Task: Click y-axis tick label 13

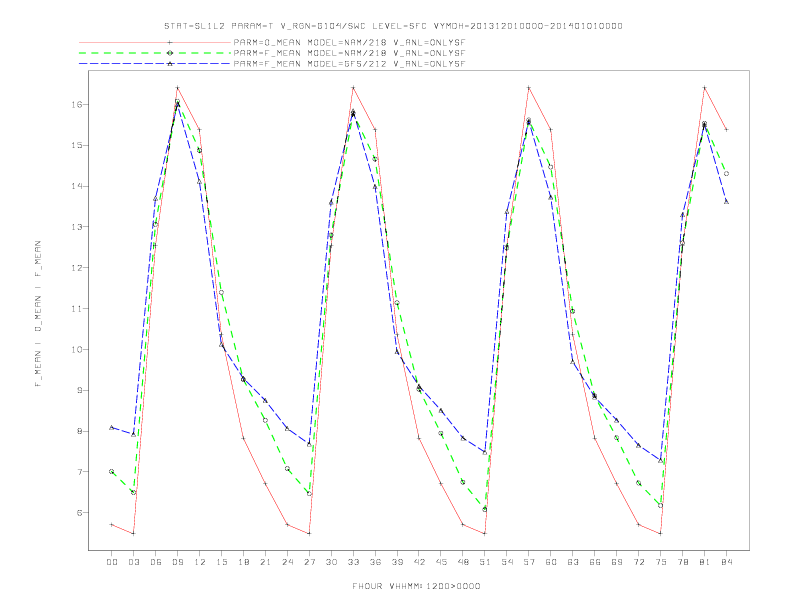Action: click(77, 227)
